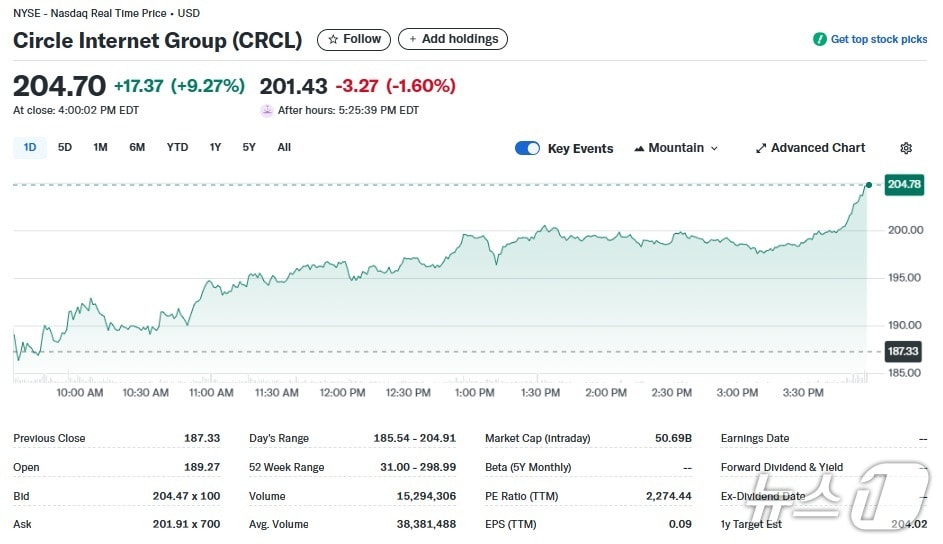Click the star icon in Follow

click(x=332, y=39)
